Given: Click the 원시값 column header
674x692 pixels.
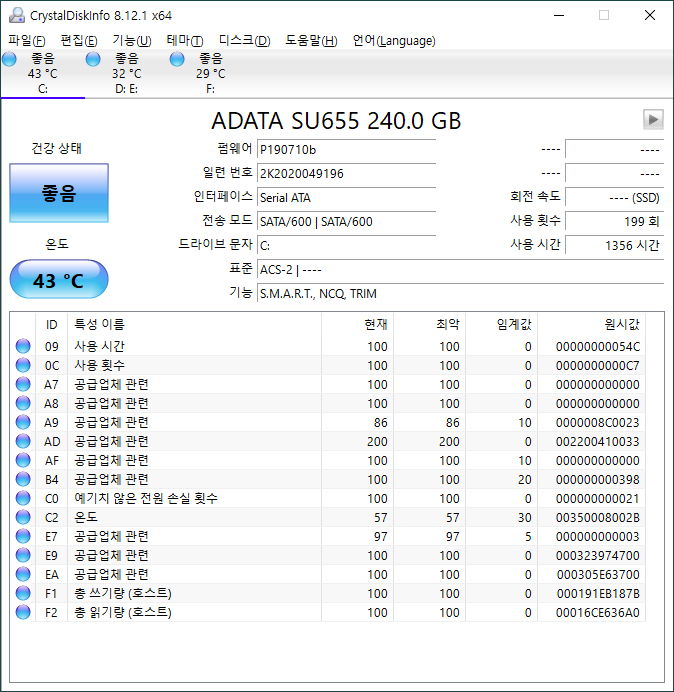Looking at the screenshot, I should tap(591, 324).
